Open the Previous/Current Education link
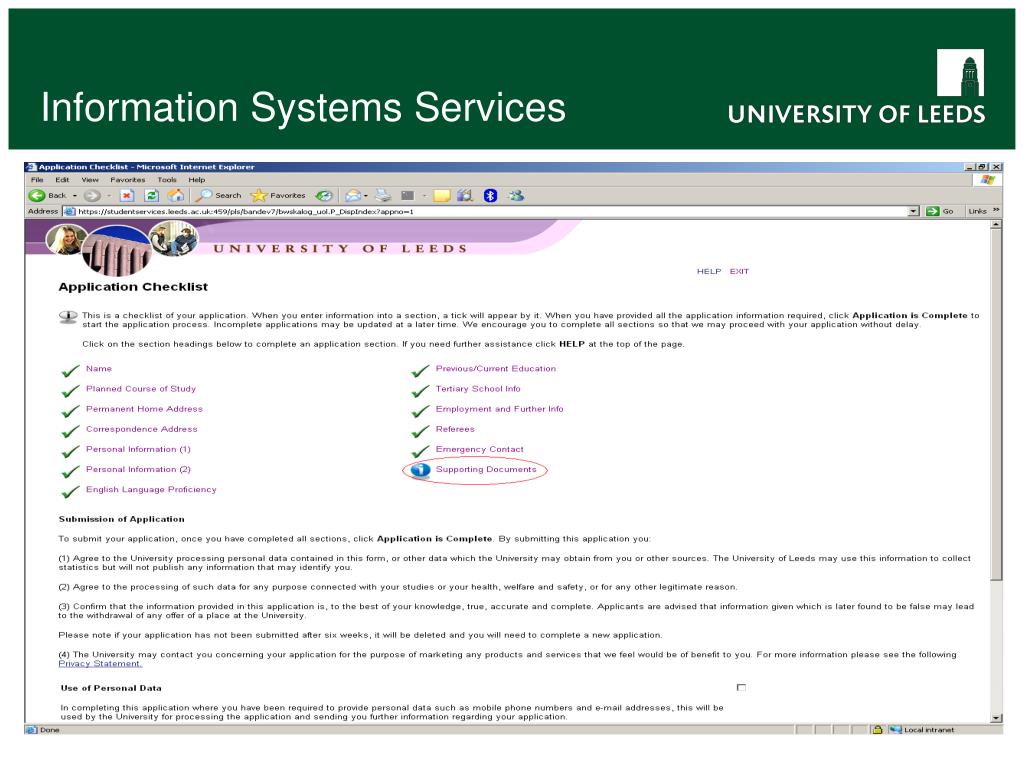1024x768 pixels. 496,368
